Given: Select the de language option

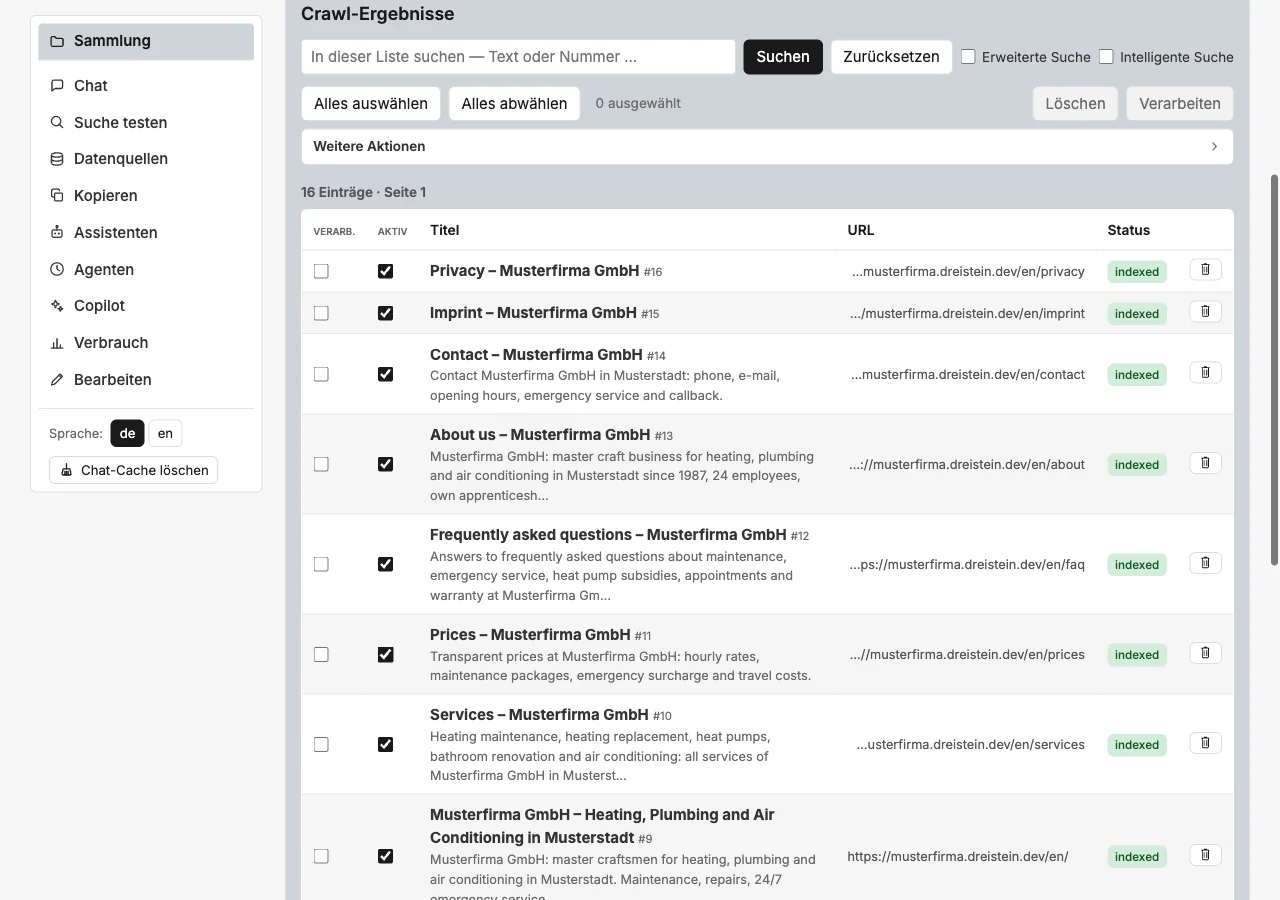Looking at the screenshot, I should coord(127,433).
